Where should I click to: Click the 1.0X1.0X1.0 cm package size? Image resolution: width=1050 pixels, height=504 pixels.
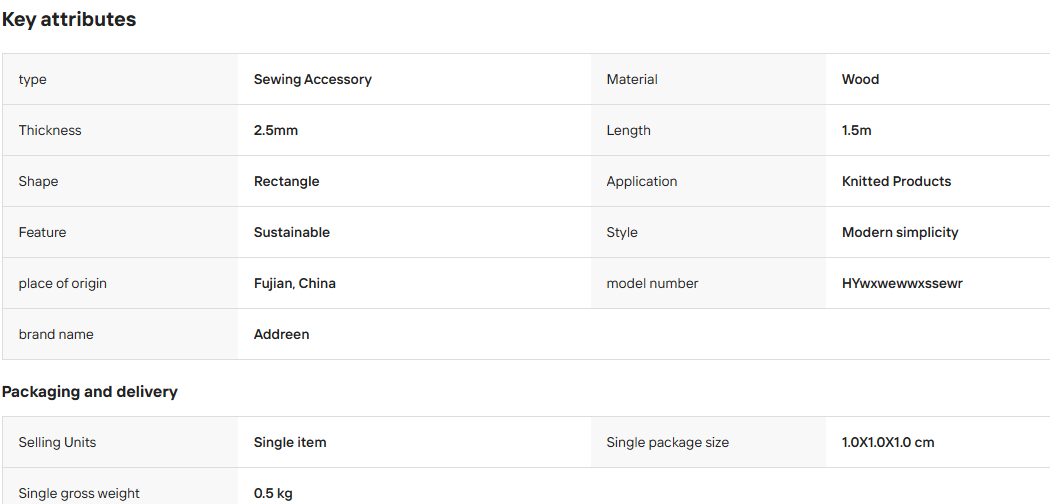click(x=888, y=442)
